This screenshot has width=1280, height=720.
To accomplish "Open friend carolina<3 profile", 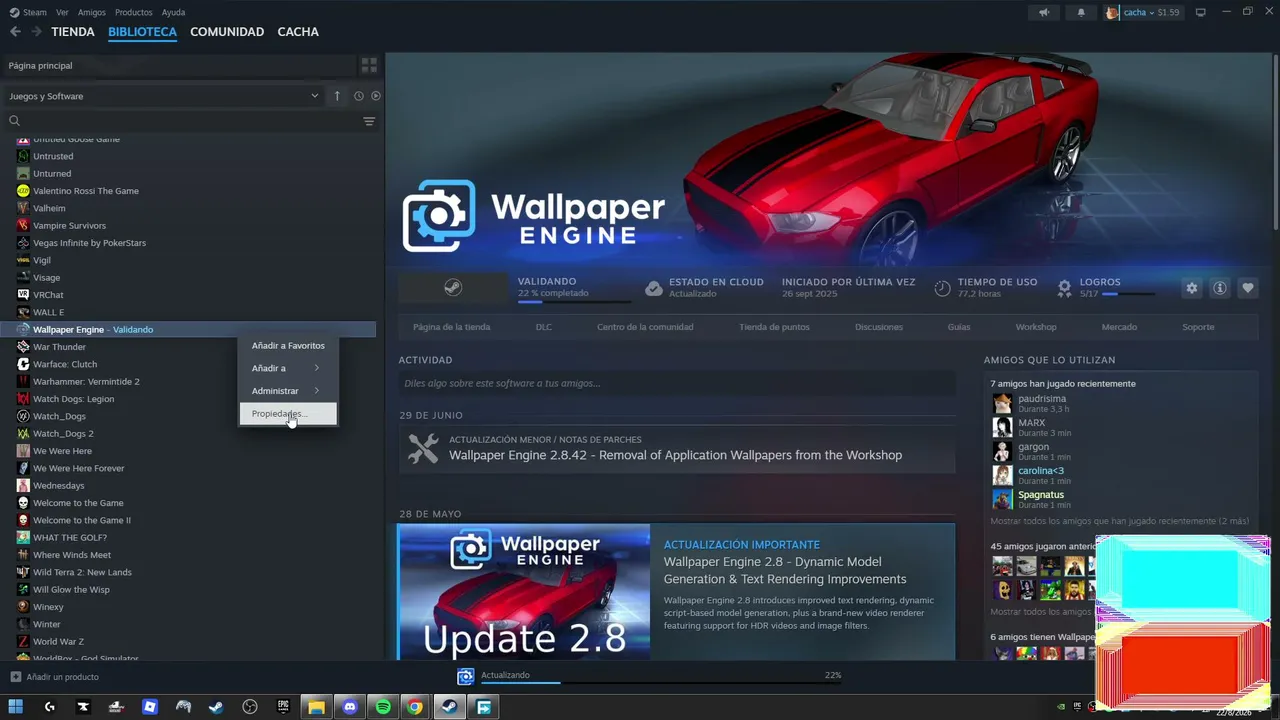I will pyautogui.click(x=1040, y=470).
